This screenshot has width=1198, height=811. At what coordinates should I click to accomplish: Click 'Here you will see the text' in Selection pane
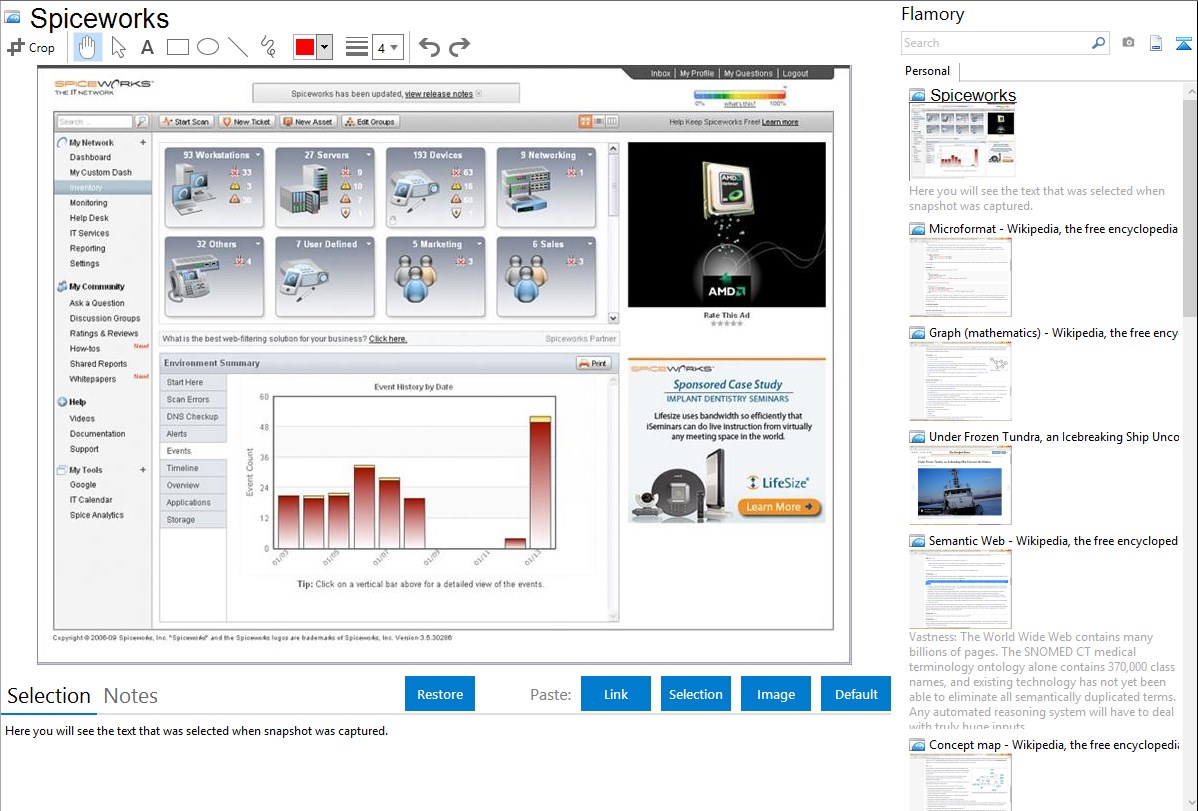tap(196, 731)
